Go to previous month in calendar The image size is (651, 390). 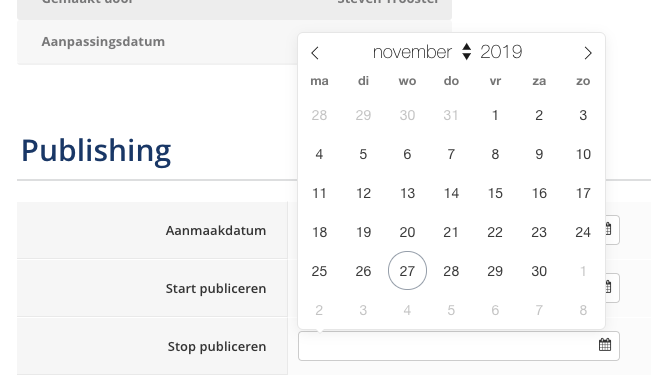pos(315,53)
